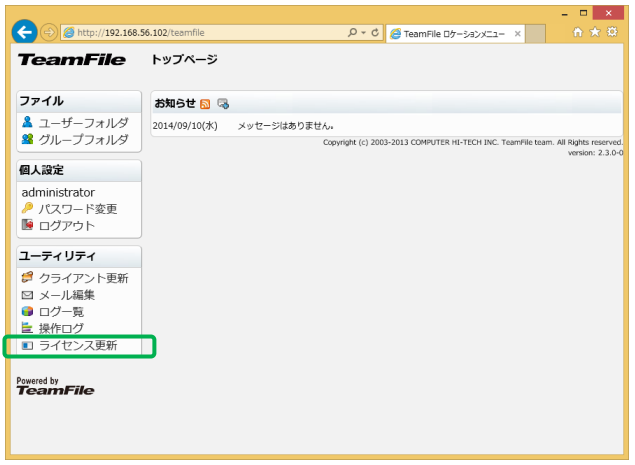This screenshot has height=465, width=635.
Task: Open the IE home icon
Action: tap(578, 33)
